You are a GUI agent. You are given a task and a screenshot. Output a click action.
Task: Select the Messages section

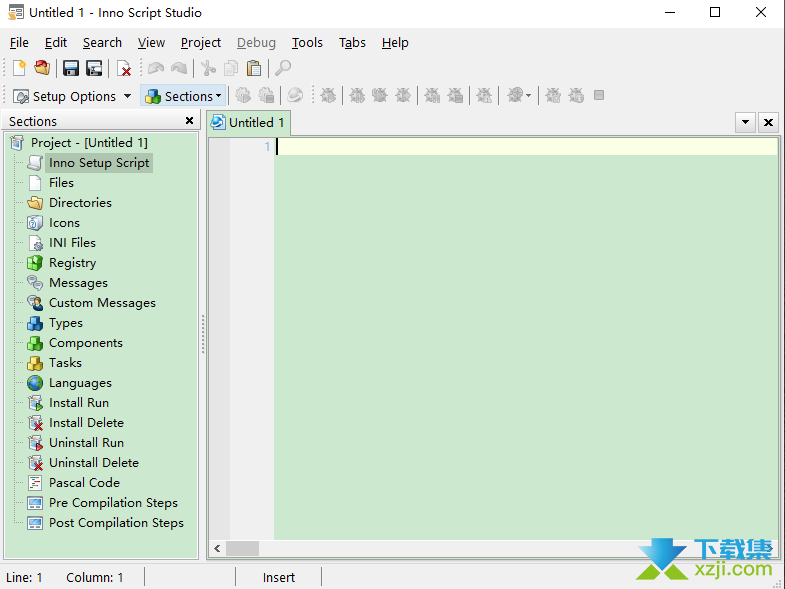click(x=78, y=283)
